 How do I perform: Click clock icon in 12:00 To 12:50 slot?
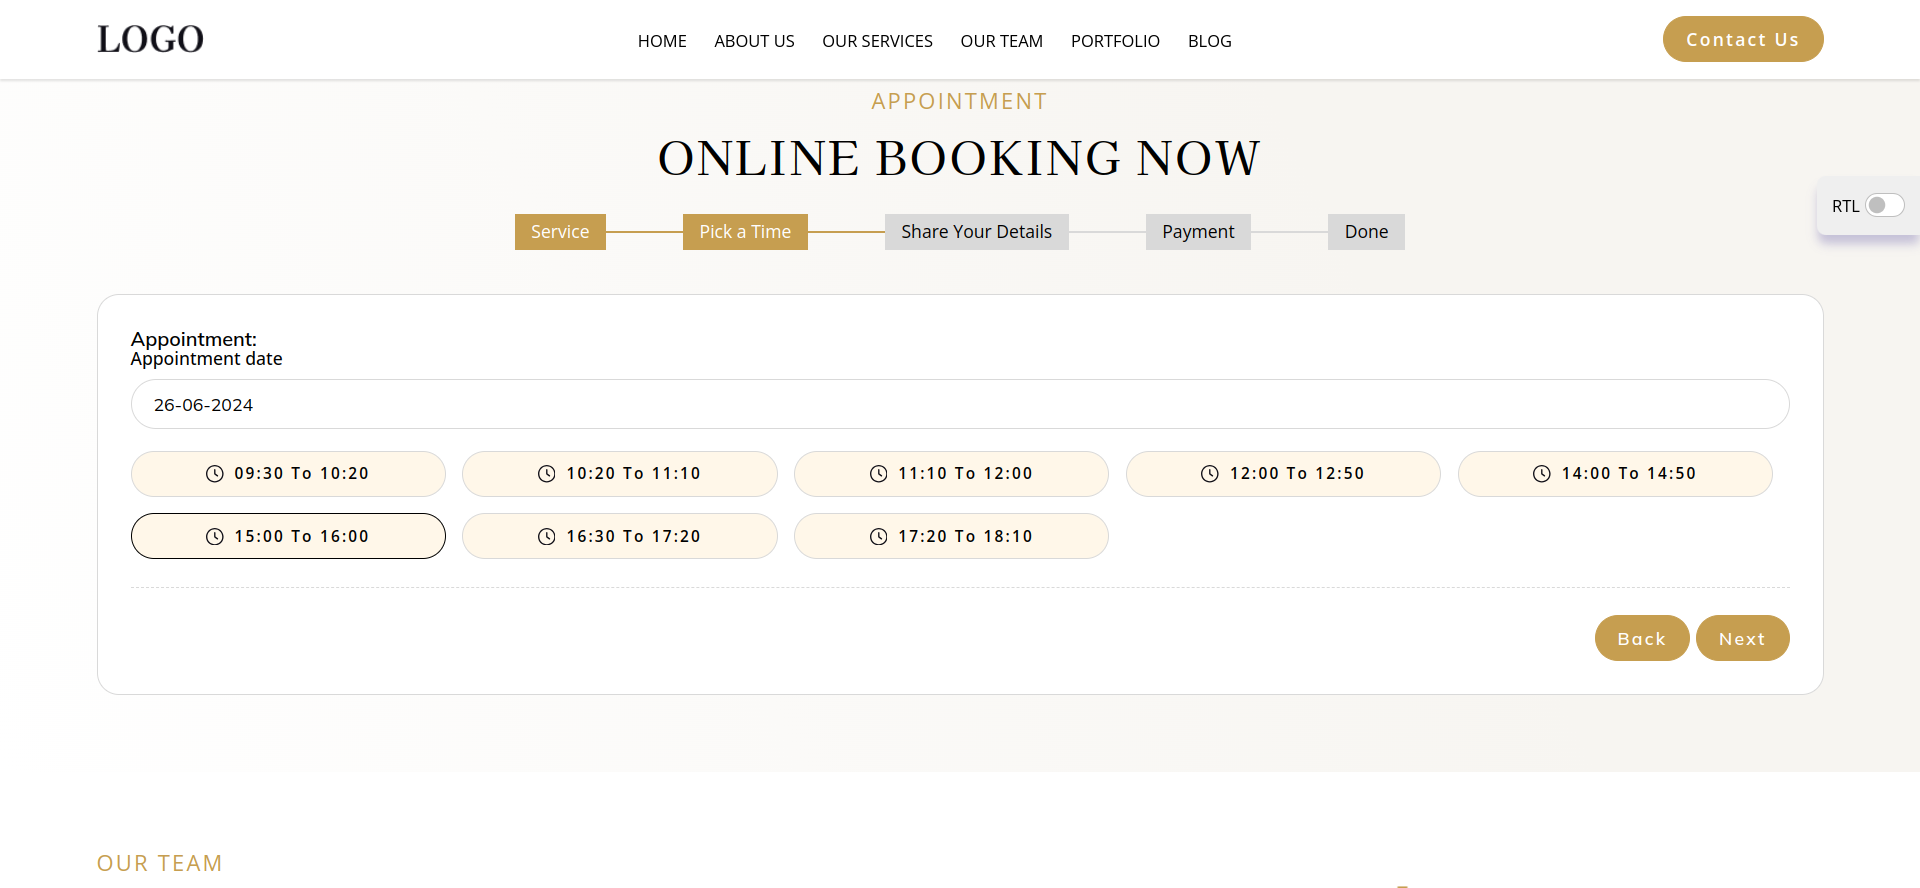pyautogui.click(x=1210, y=474)
